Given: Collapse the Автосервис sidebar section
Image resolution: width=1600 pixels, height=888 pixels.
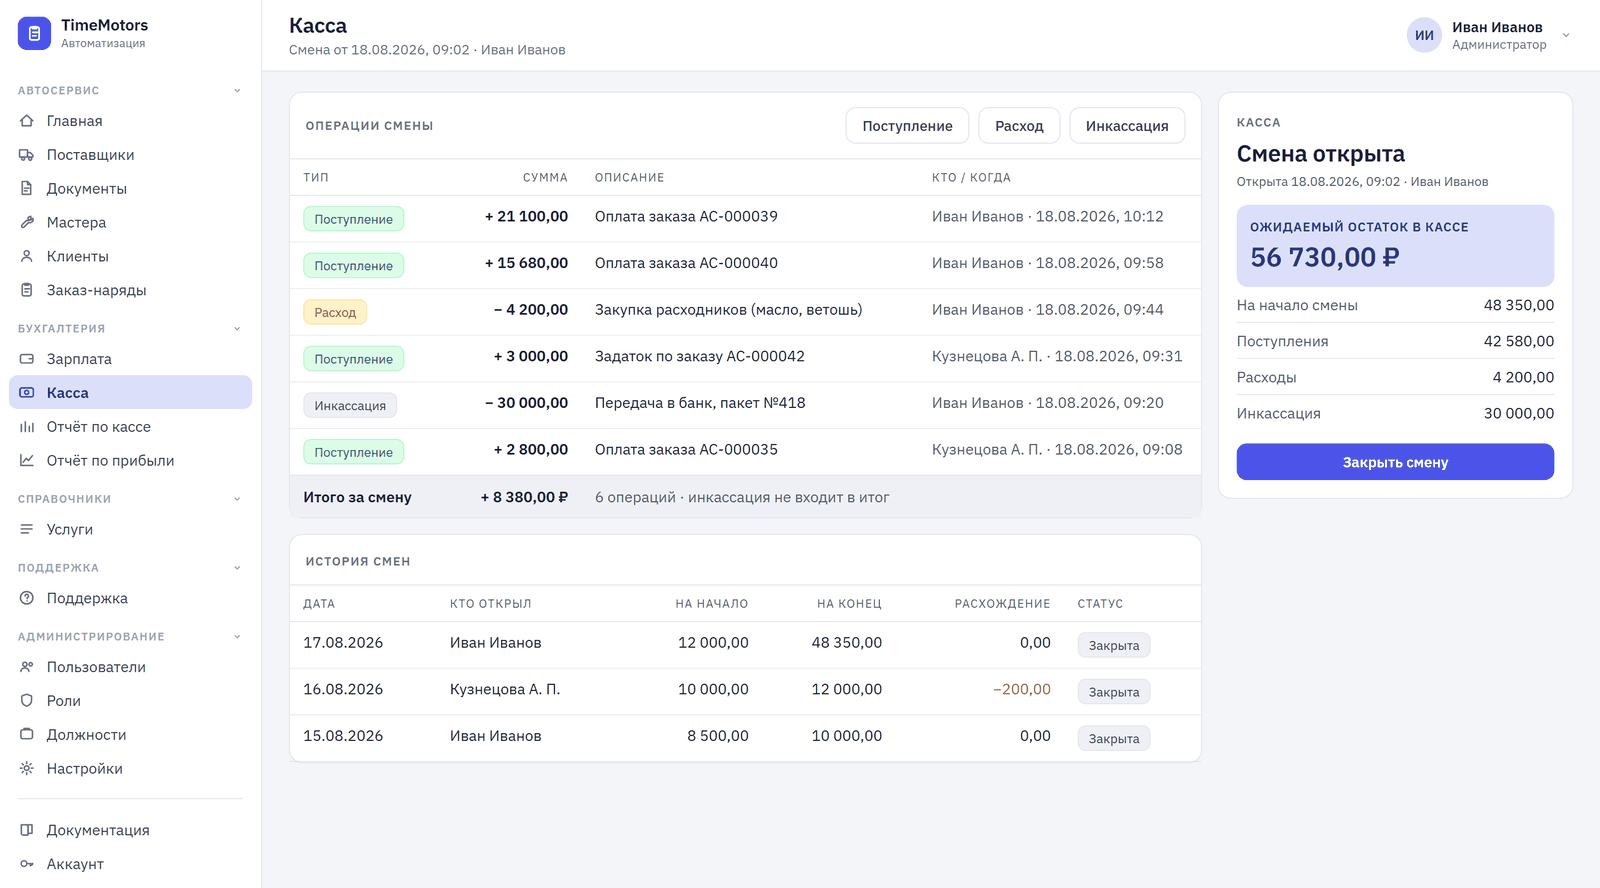Looking at the screenshot, I should (237, 91).
